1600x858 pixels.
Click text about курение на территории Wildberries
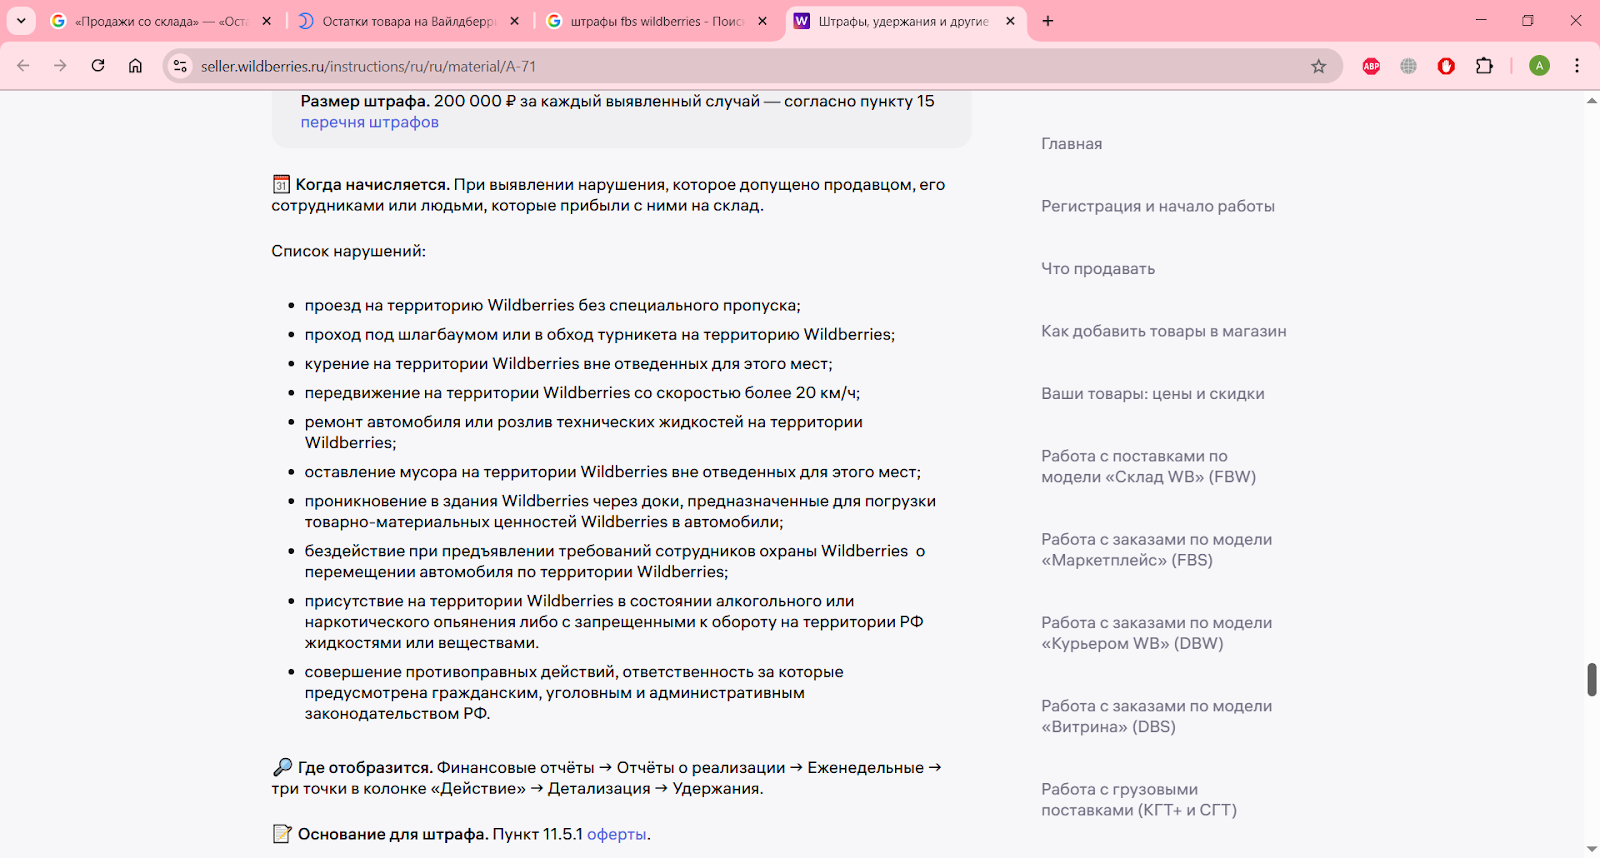coord(568,364)
